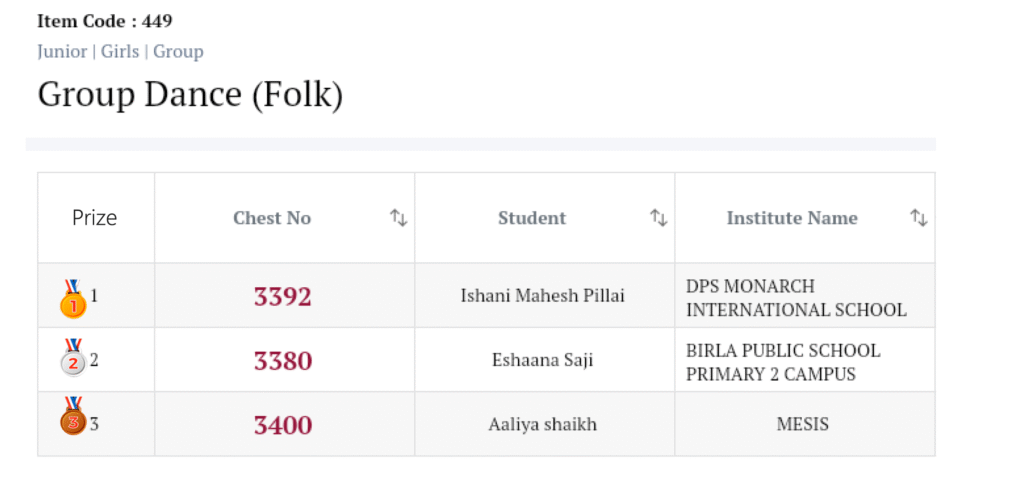The width and height of the screenshot is (1024, 489).
Task: Click the Institute Name column header
Action: click(792, 218)
